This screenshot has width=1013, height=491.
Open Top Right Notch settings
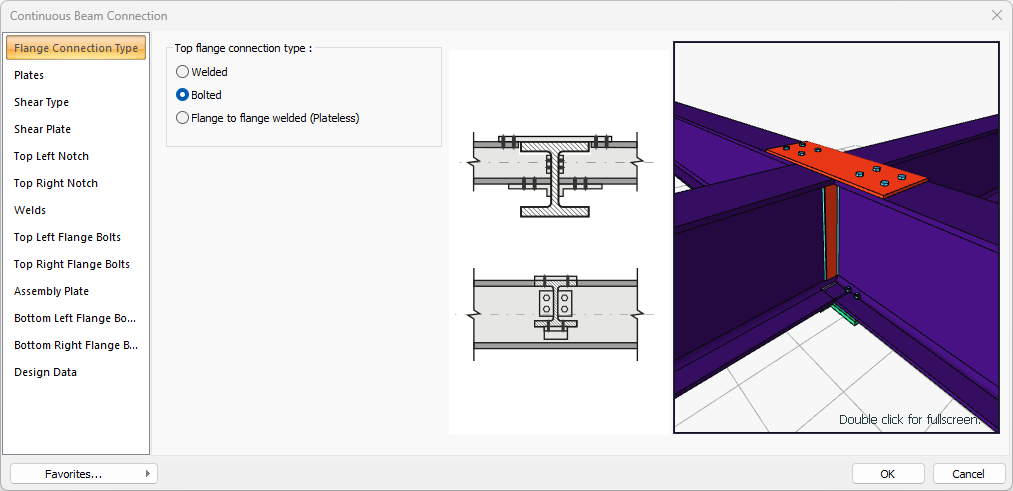(56, 183)
